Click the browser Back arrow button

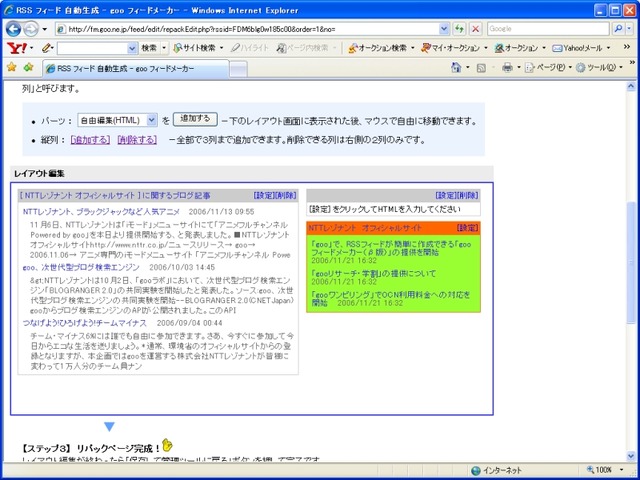15,28
